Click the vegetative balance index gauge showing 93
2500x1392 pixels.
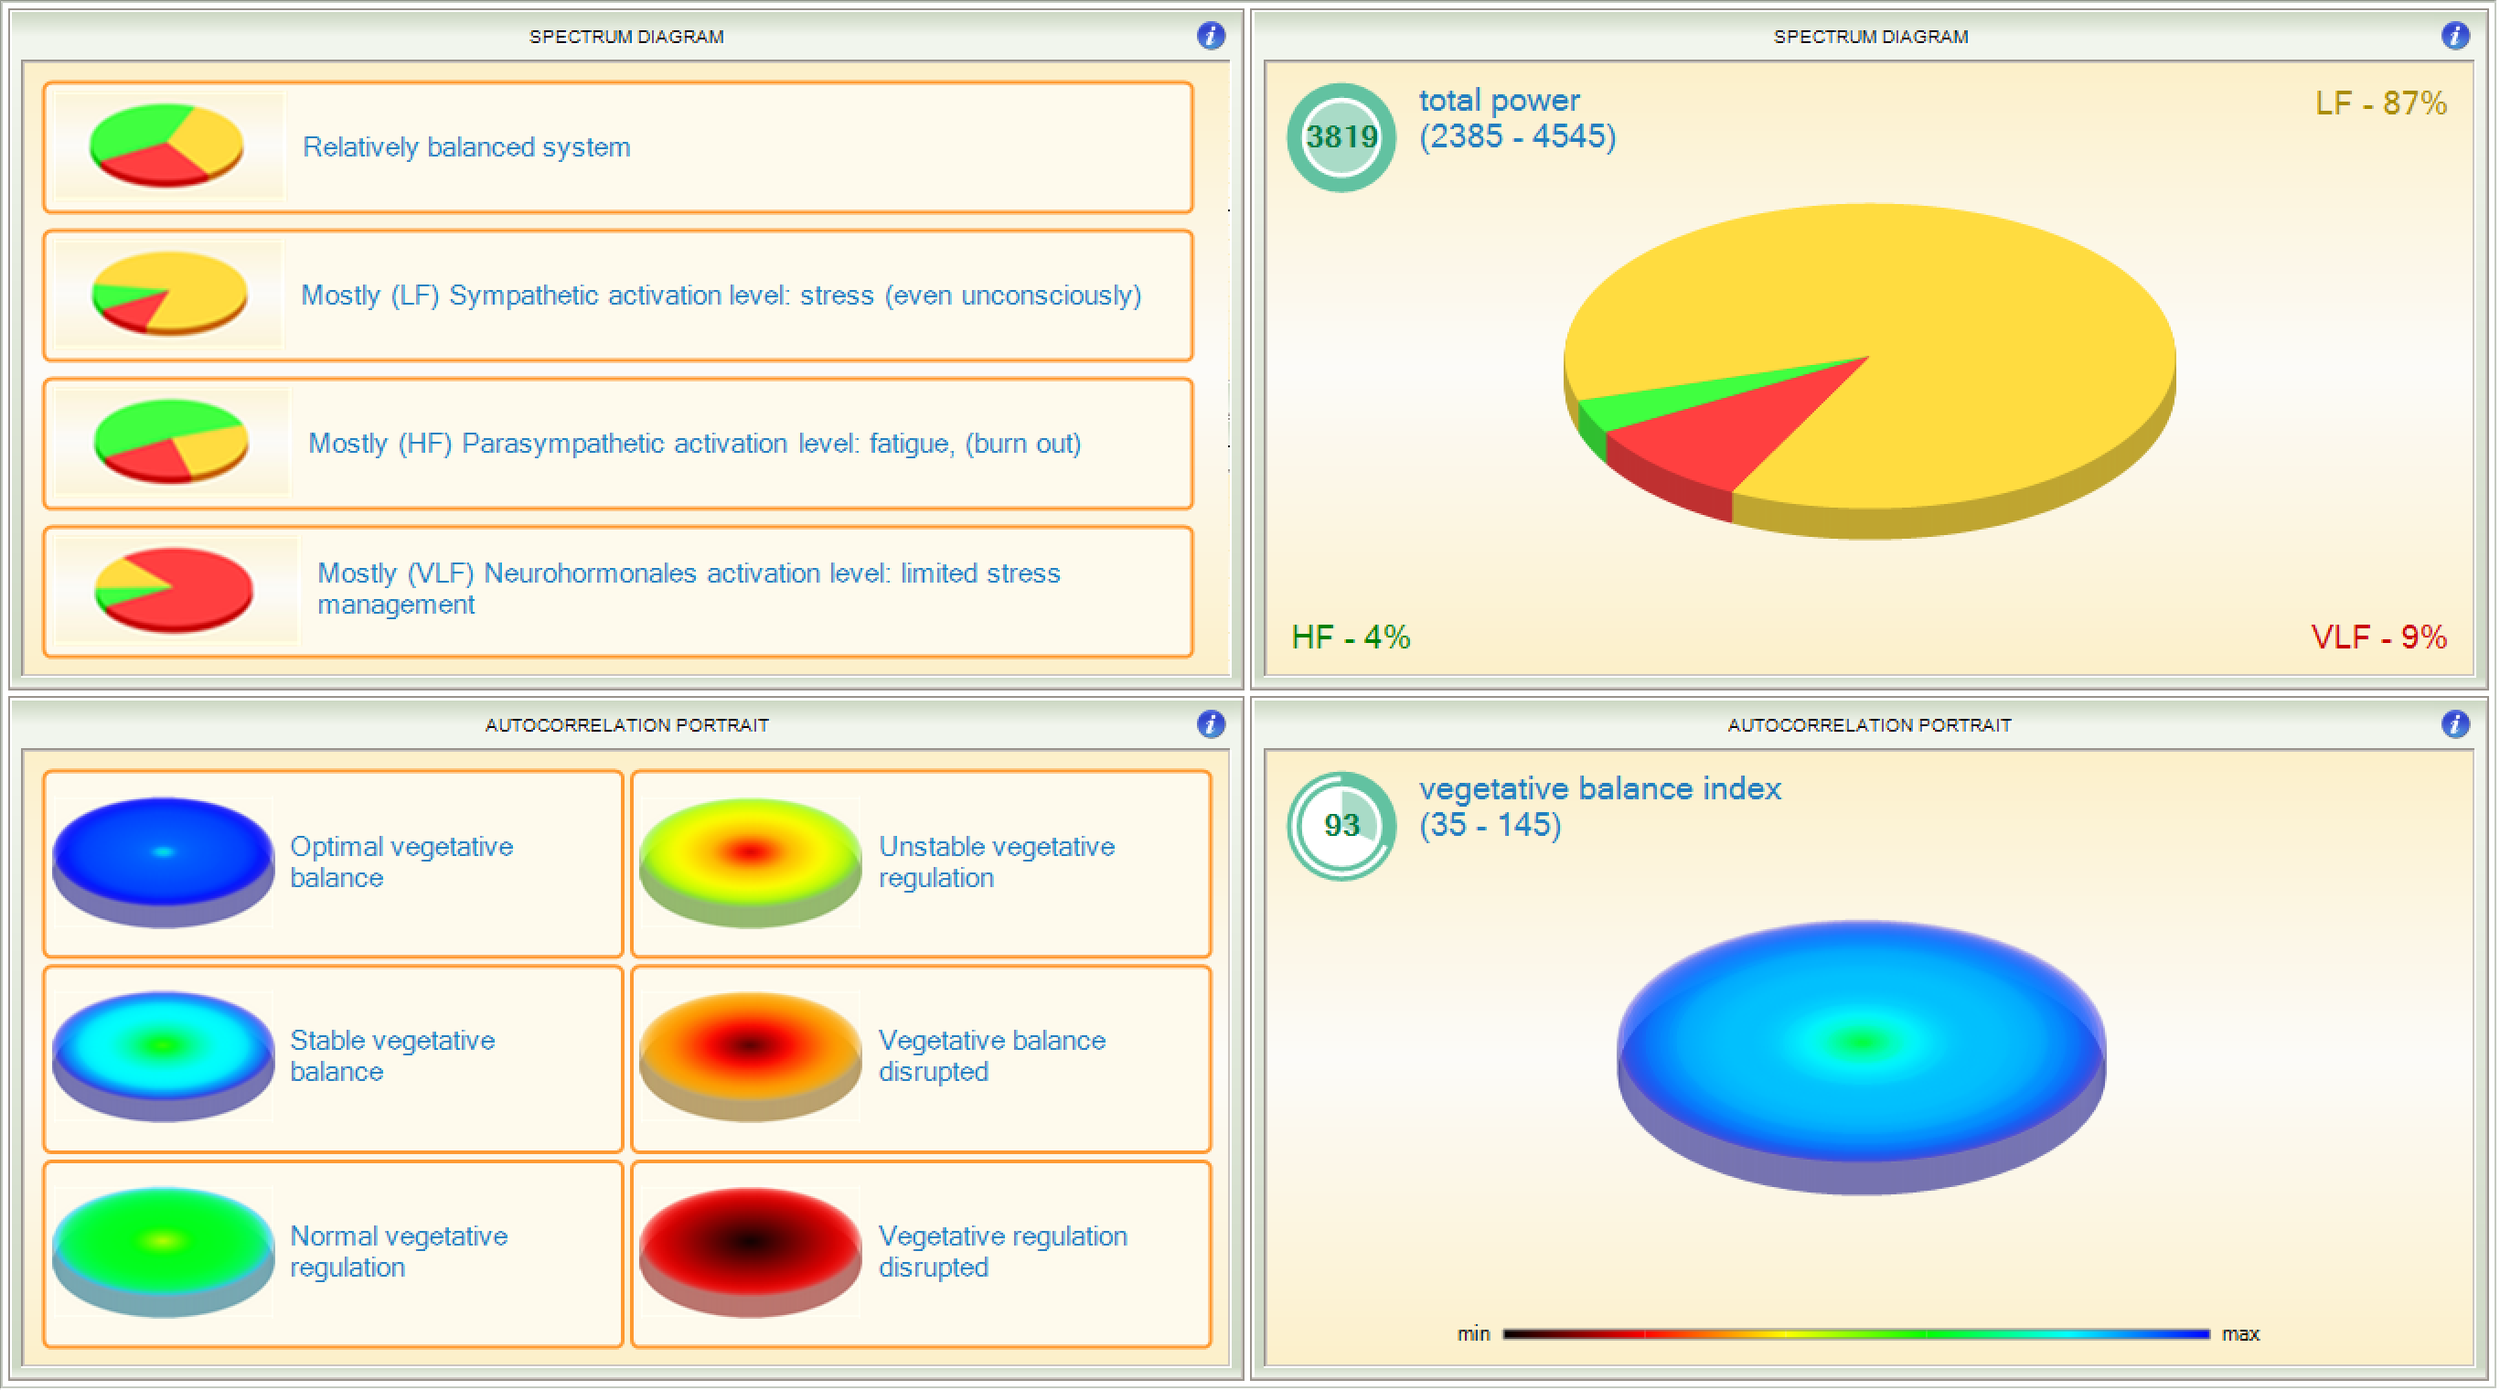[x=1340, y=826]
